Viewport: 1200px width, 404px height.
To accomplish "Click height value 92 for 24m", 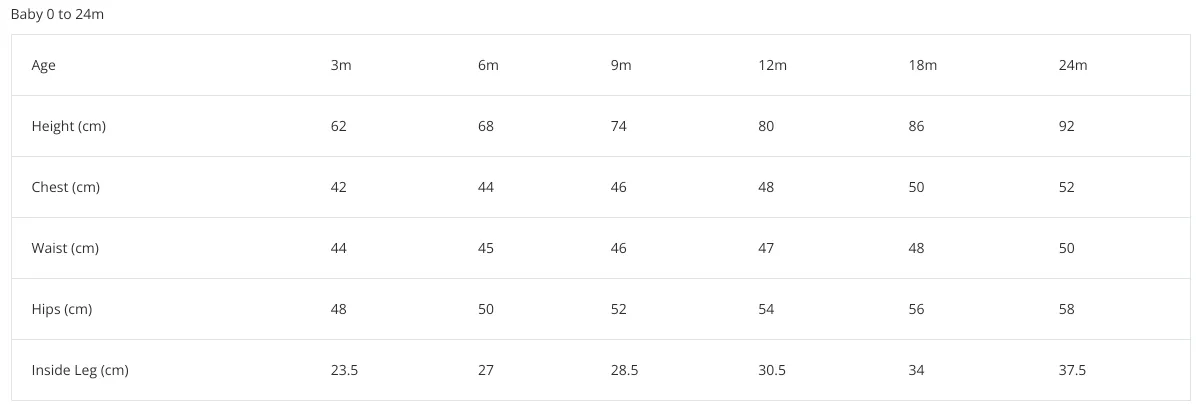I will coord(1067,126).
